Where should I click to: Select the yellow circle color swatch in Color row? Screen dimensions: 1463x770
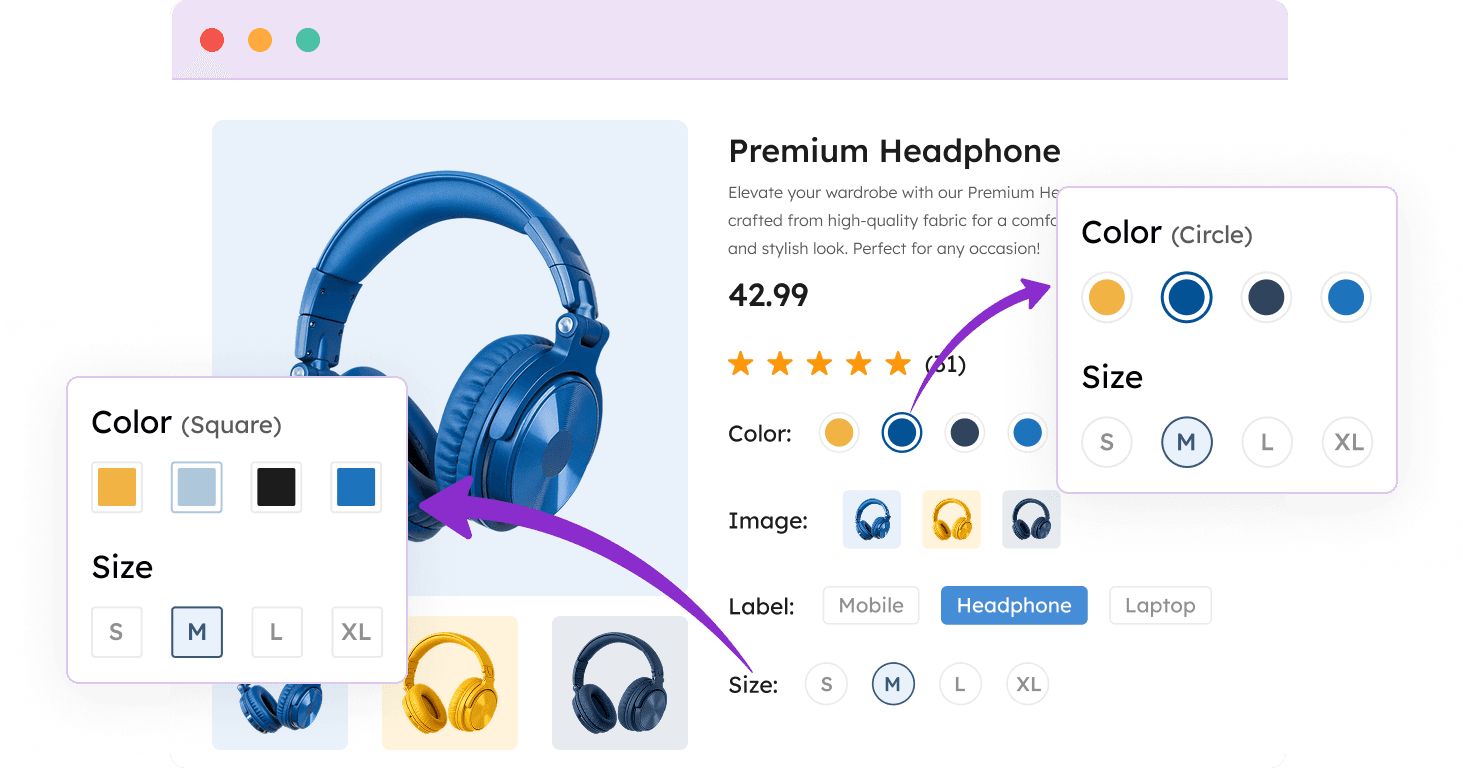[839, 433]
